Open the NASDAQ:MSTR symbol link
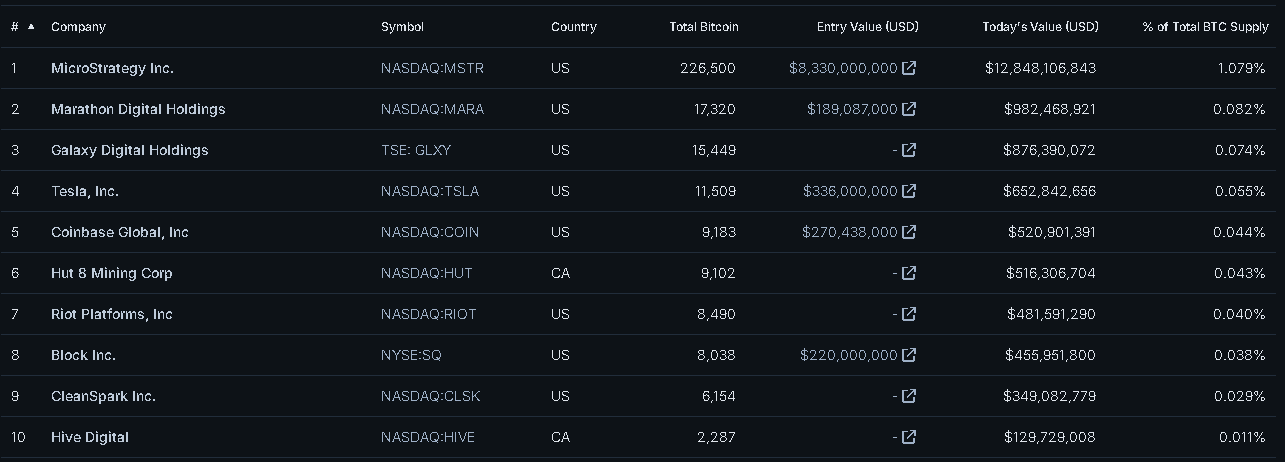 tap(432, 68)
